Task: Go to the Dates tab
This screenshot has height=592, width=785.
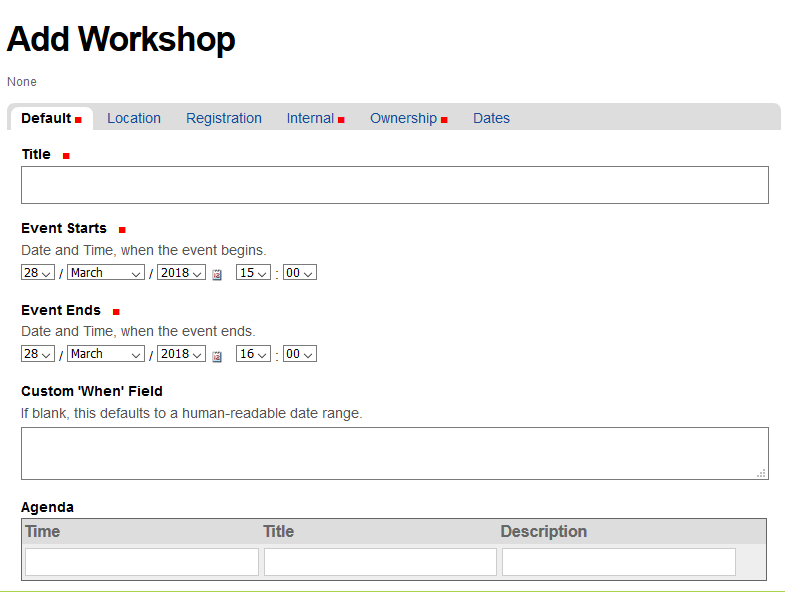Action: (x=491, y=118)
